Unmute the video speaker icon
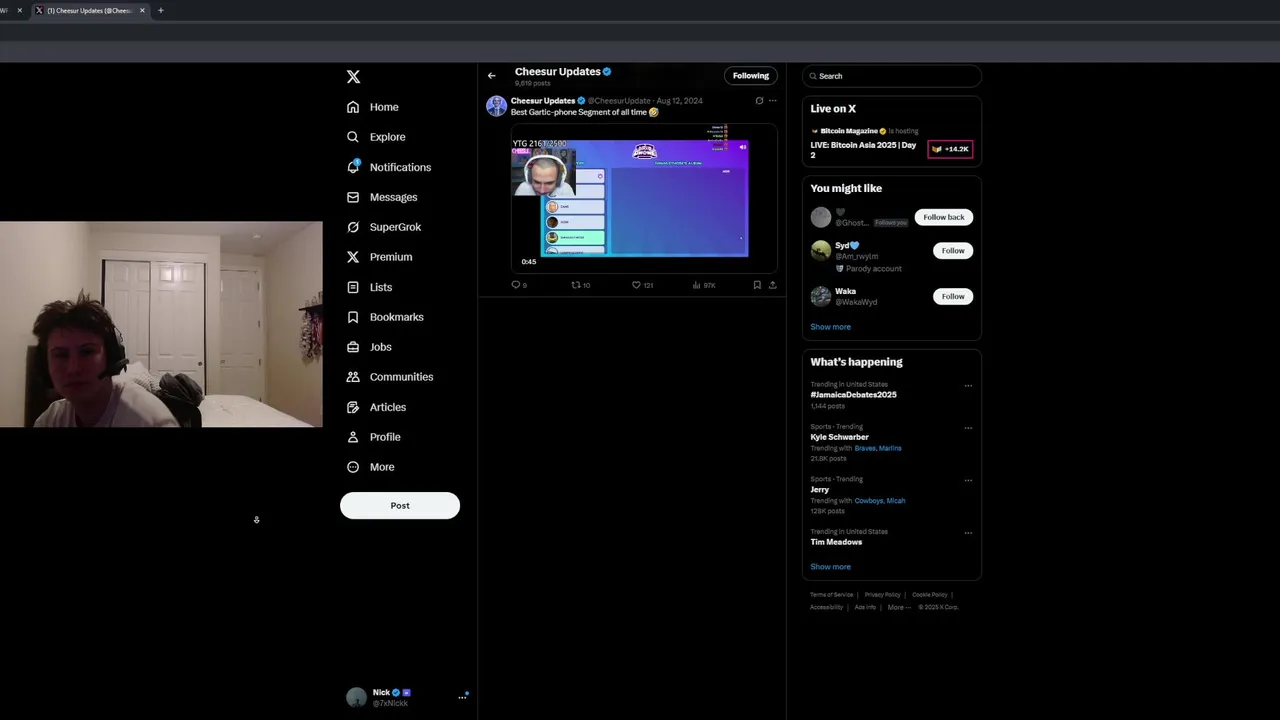The width and height of the screenshot is (1280, 720). click(743, 147)
